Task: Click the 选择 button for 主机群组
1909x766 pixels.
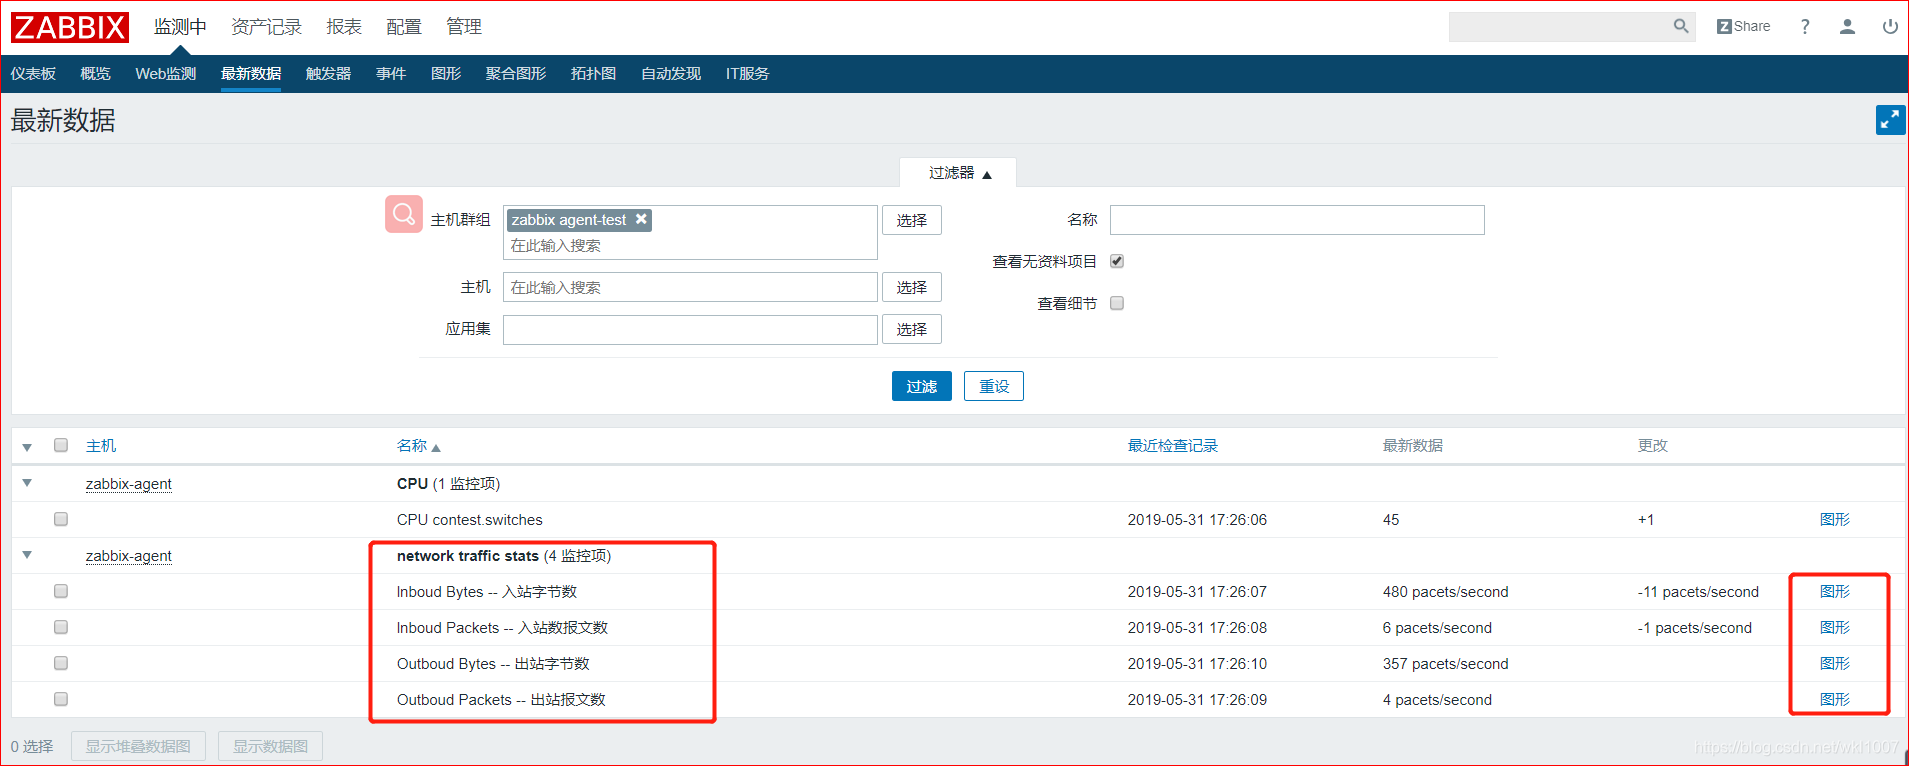Action: coord(911,220)
